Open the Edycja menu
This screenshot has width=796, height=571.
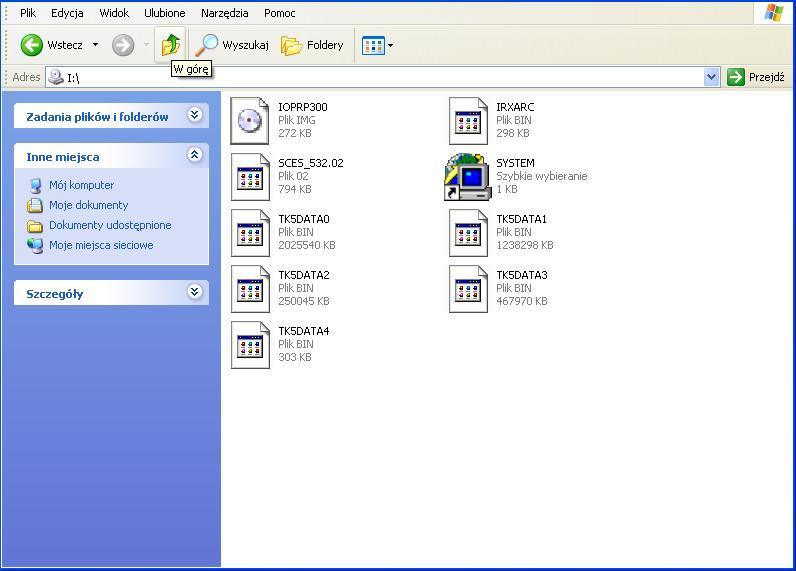pos(67,13)
